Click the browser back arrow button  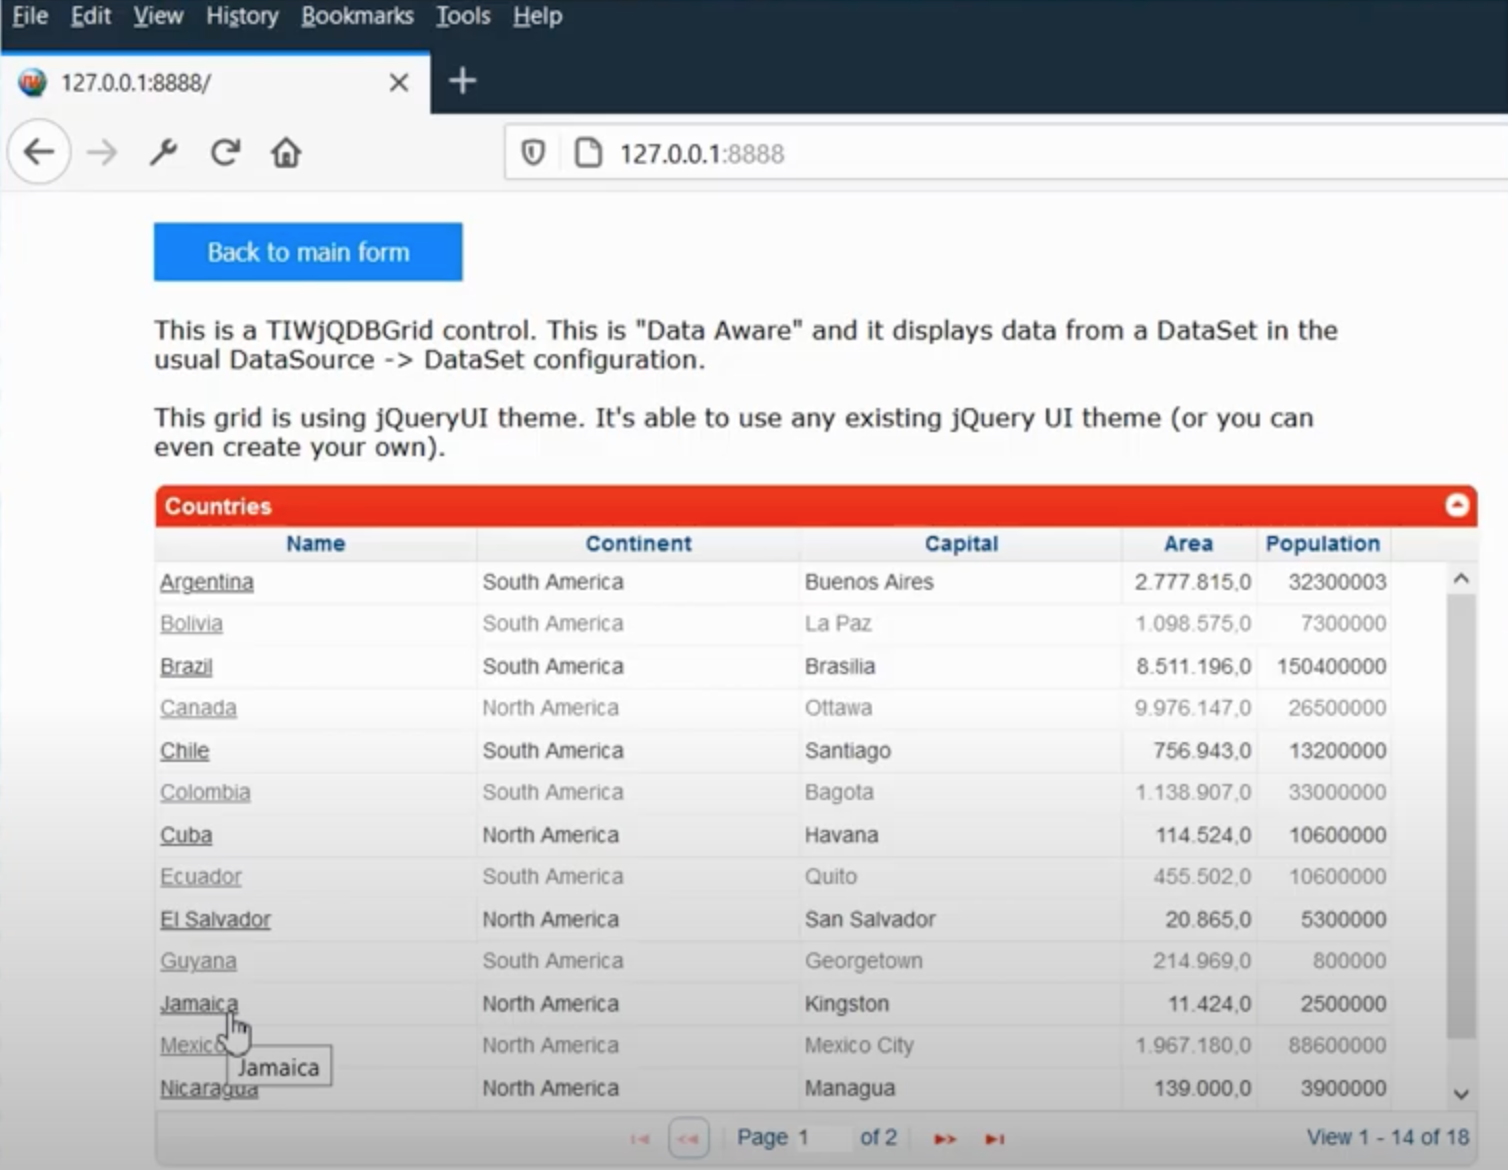point(39,153)
